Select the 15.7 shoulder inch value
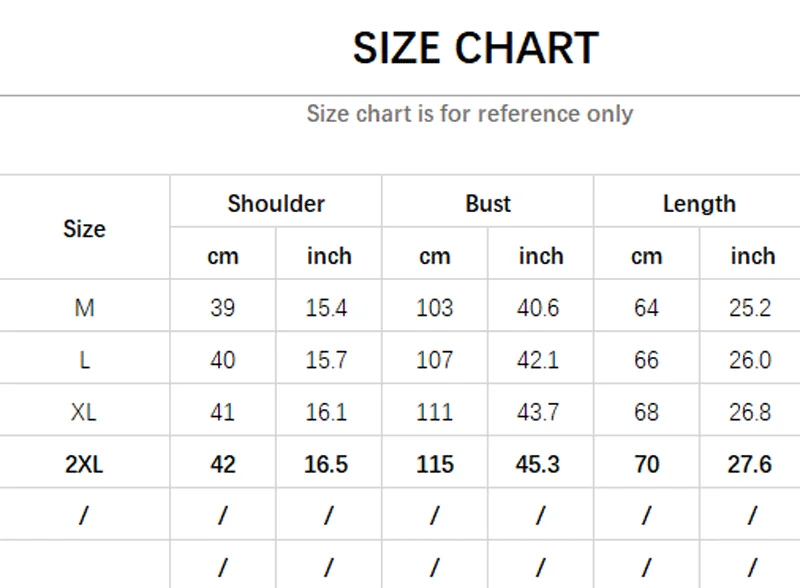This screenshot has width=800, height=588. [327, 360]
